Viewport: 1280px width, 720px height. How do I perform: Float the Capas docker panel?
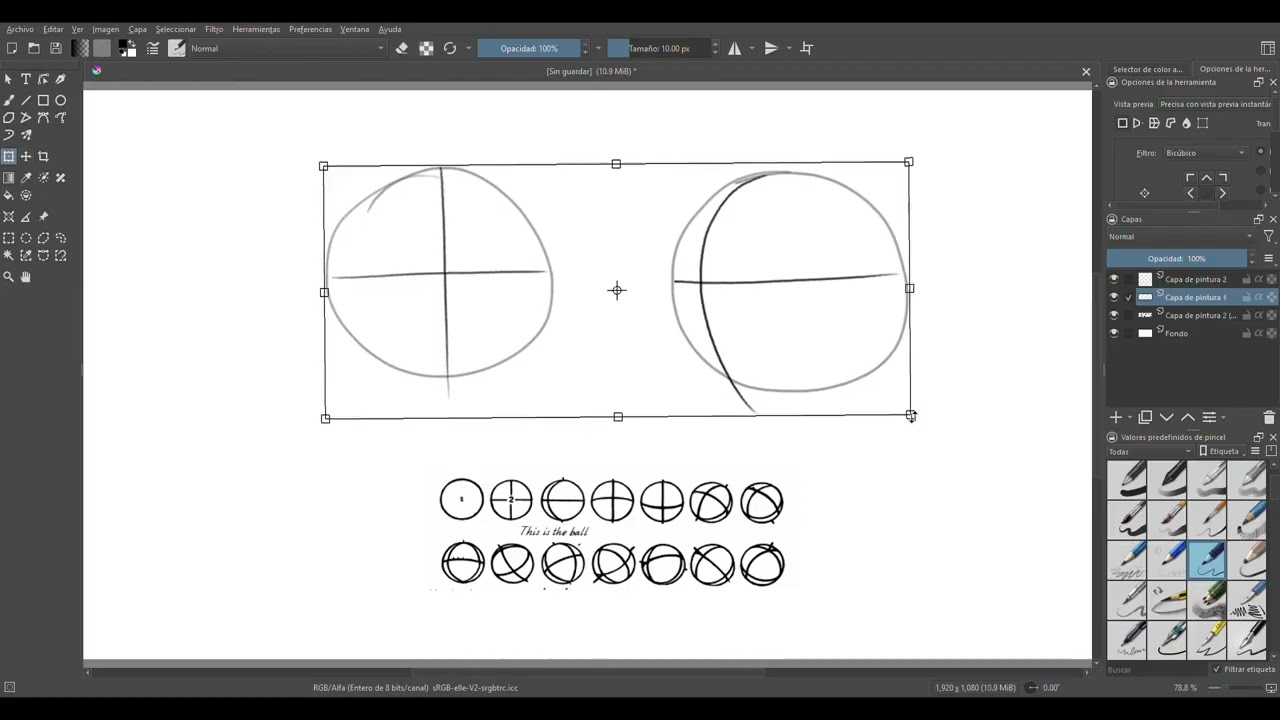pos(1258,219)
